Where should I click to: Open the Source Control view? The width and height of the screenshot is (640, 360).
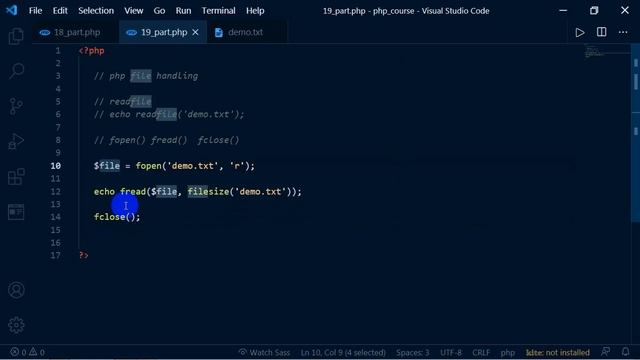pos(16,107)
